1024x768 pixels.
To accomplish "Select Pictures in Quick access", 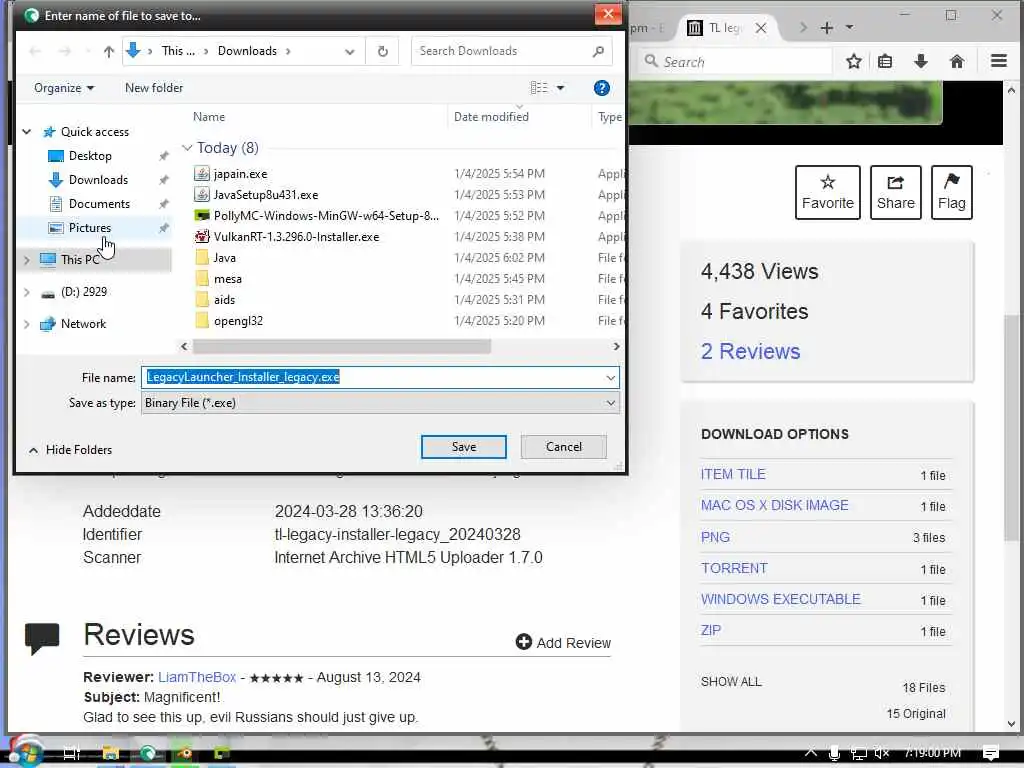I will pos(89,228).
